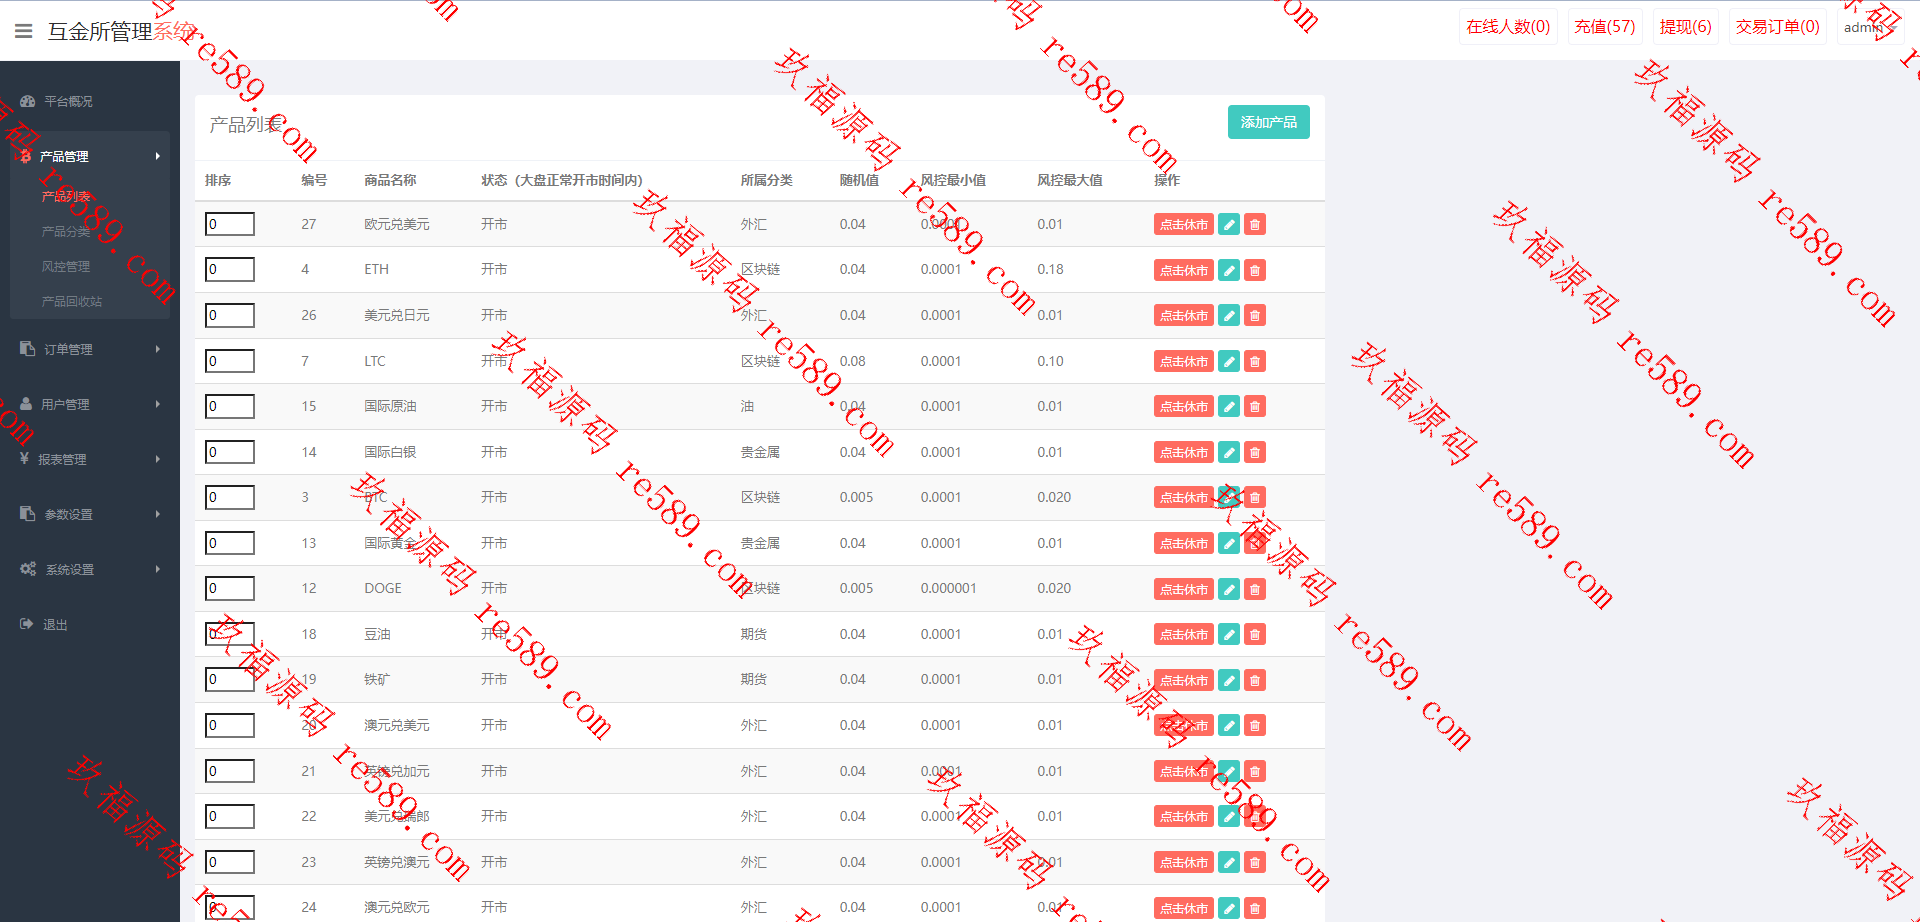Delete the 欧元兑美元 product with trash icon
This screenshot has width=1920, height=922.
[1255, 225]
